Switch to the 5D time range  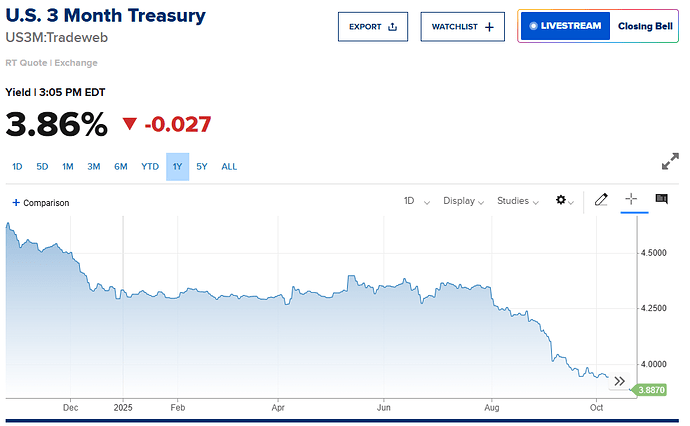42,167
